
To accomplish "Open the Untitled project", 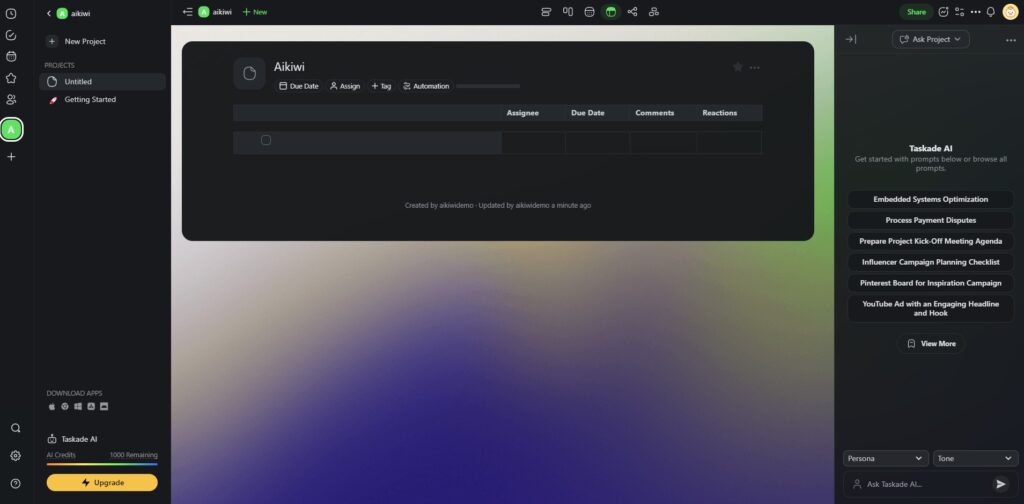I will pyautogui.click(x=103, y=82).
